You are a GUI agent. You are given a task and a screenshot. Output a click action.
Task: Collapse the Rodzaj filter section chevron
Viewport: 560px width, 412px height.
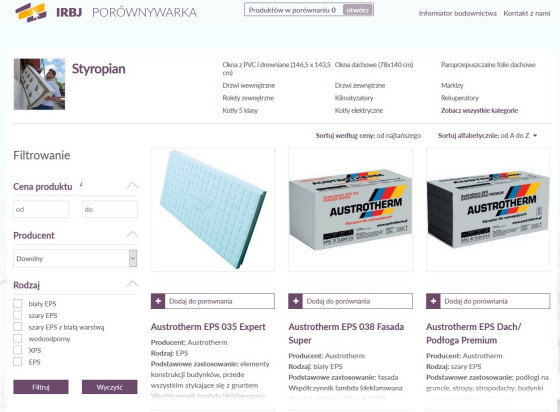(132, 284)
